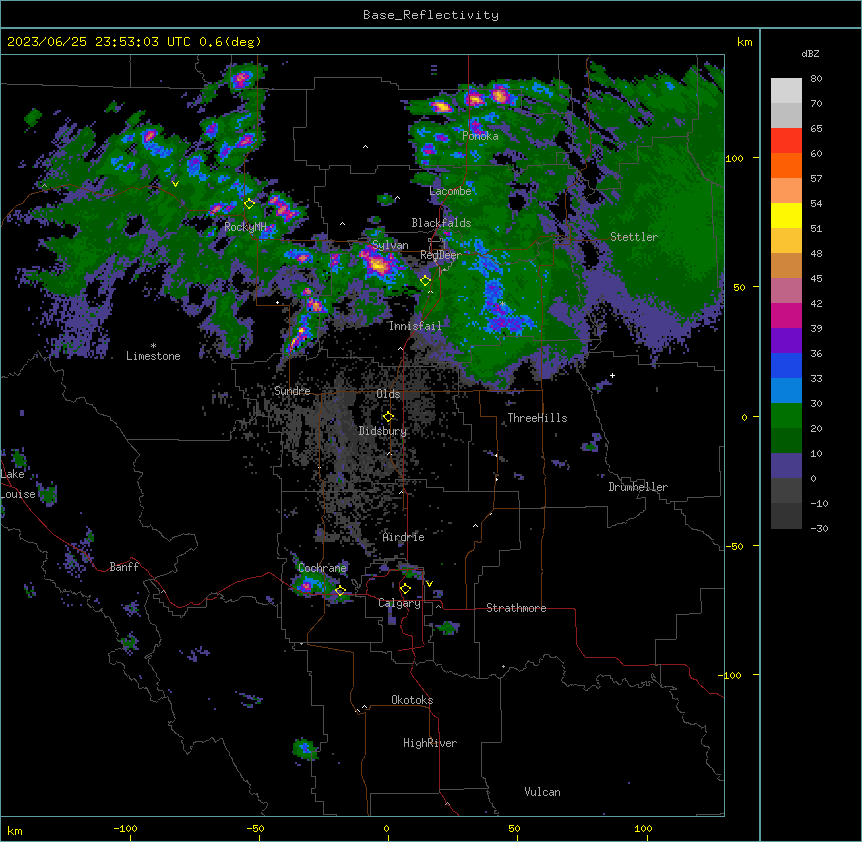The width and height of the screenshot is (862, 842).
Task: Click the Didsbury town label
Action: coord(383,431)
